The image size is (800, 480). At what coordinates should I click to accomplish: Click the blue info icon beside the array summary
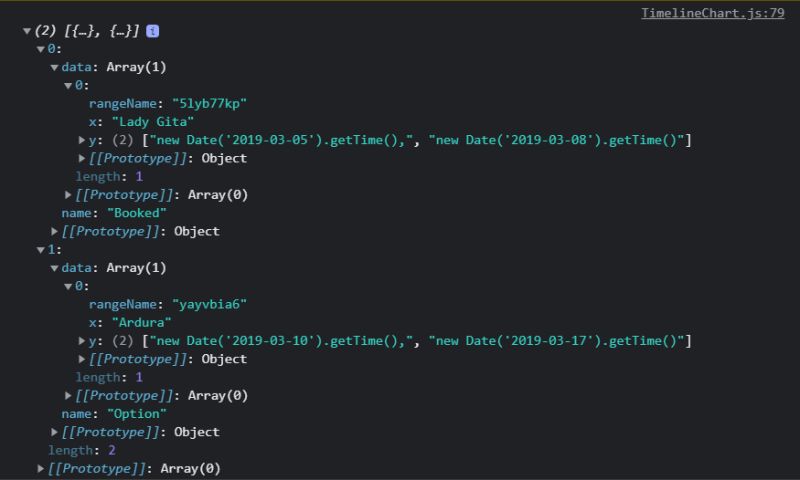153,31
